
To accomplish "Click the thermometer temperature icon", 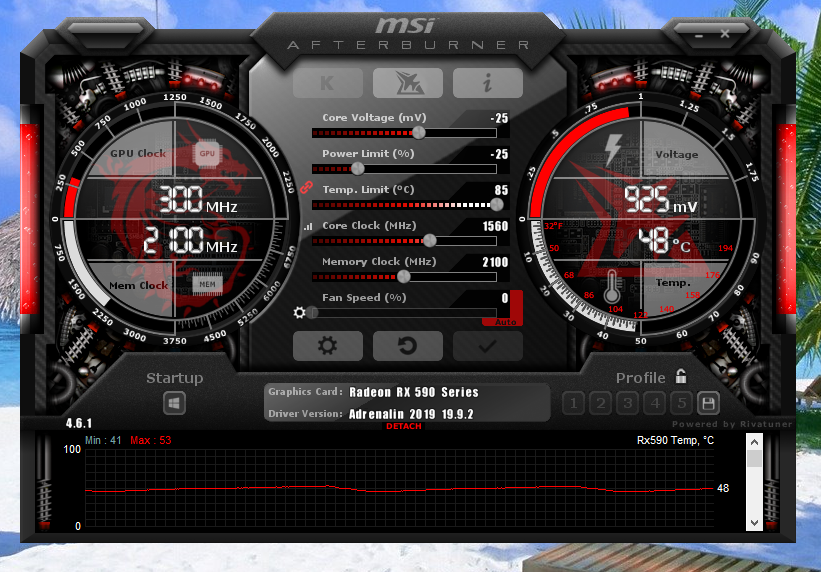I will coord(612,287).
